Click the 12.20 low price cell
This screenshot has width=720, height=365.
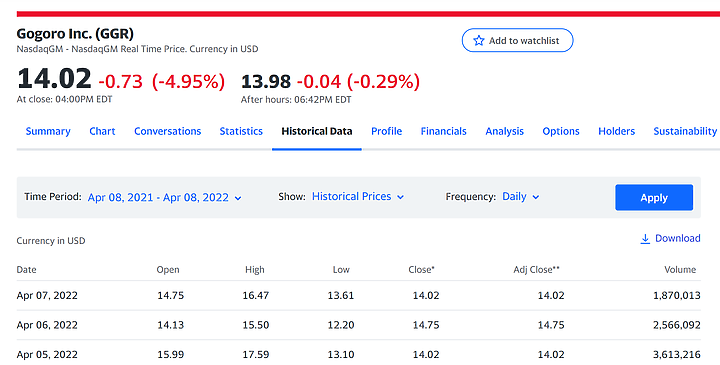[341, 325]
